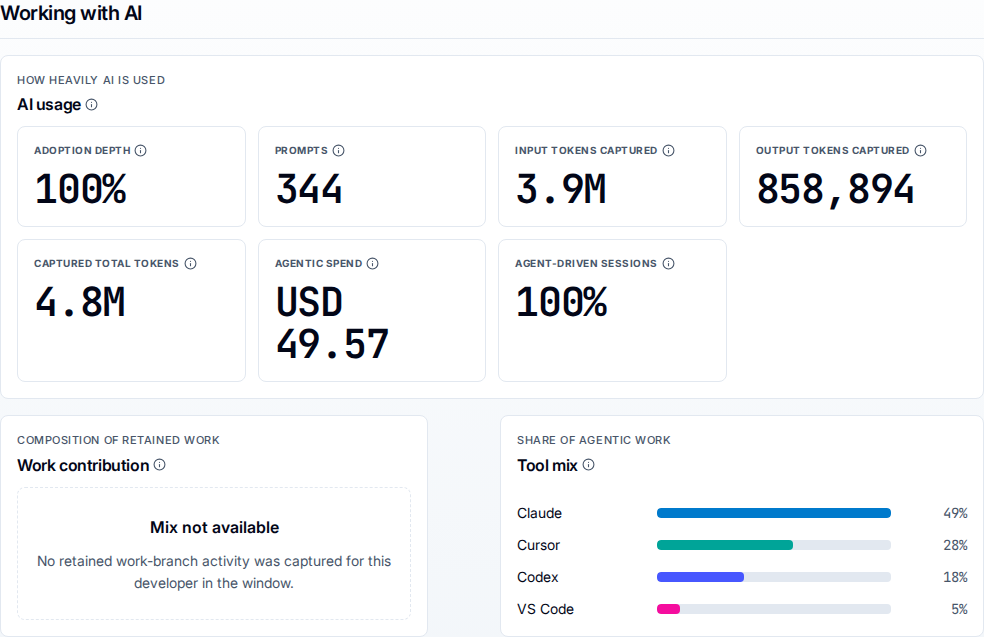Click the pink VS Code bar
Screen dimensions: 984x637
668,609
